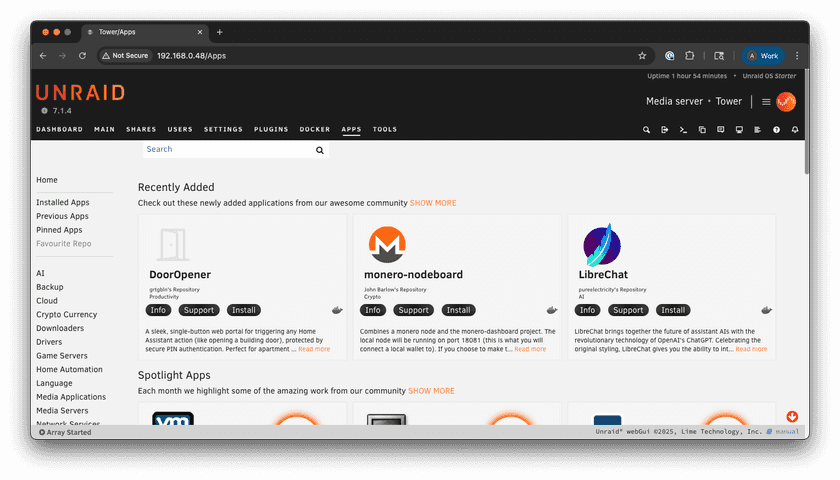The width and height of the screenshot is (840, 480).
Task: Install the LibreChat app
Action: (673, 310)
